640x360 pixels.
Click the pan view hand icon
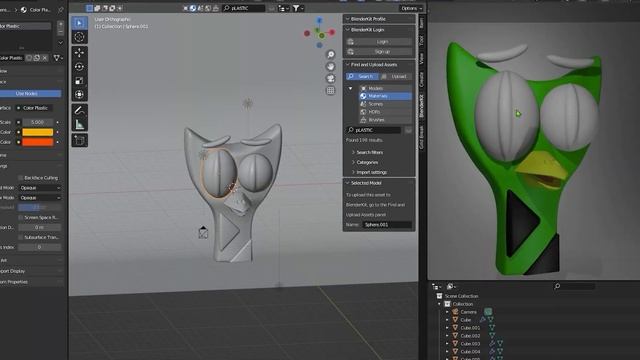click(x=331, y=67)
